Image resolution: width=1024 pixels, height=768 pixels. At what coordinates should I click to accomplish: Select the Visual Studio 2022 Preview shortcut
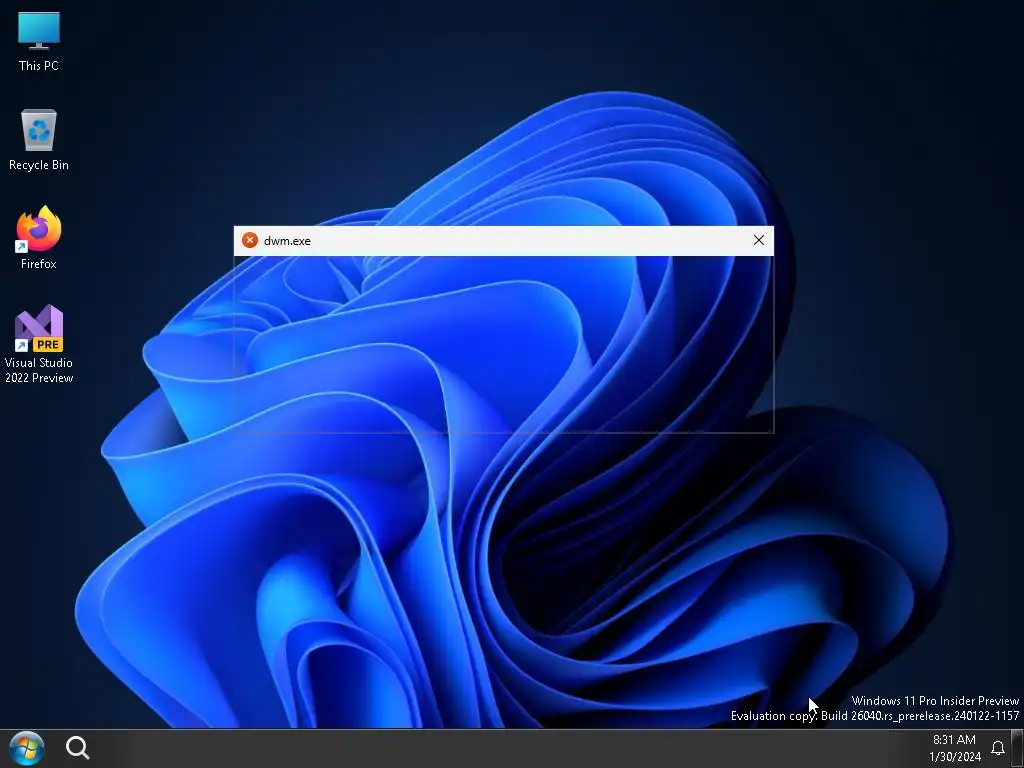39,344
